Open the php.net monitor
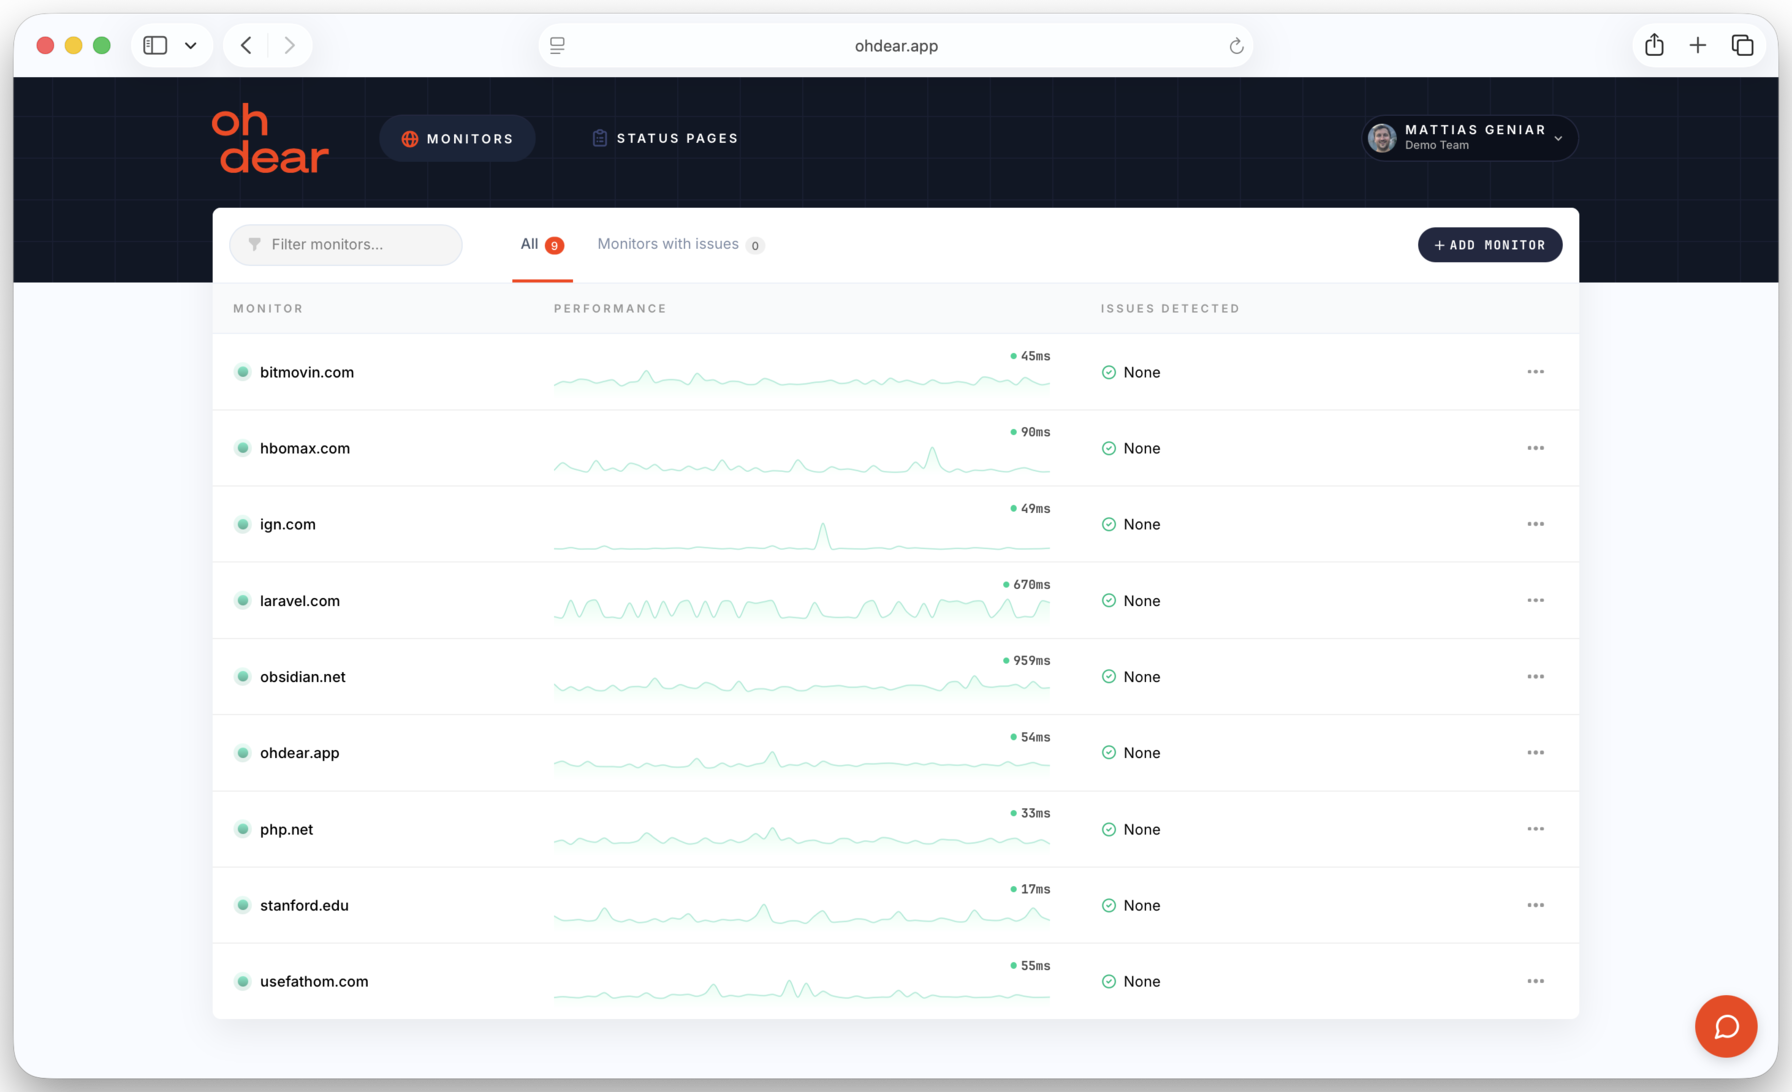 [x=287, y=829]
